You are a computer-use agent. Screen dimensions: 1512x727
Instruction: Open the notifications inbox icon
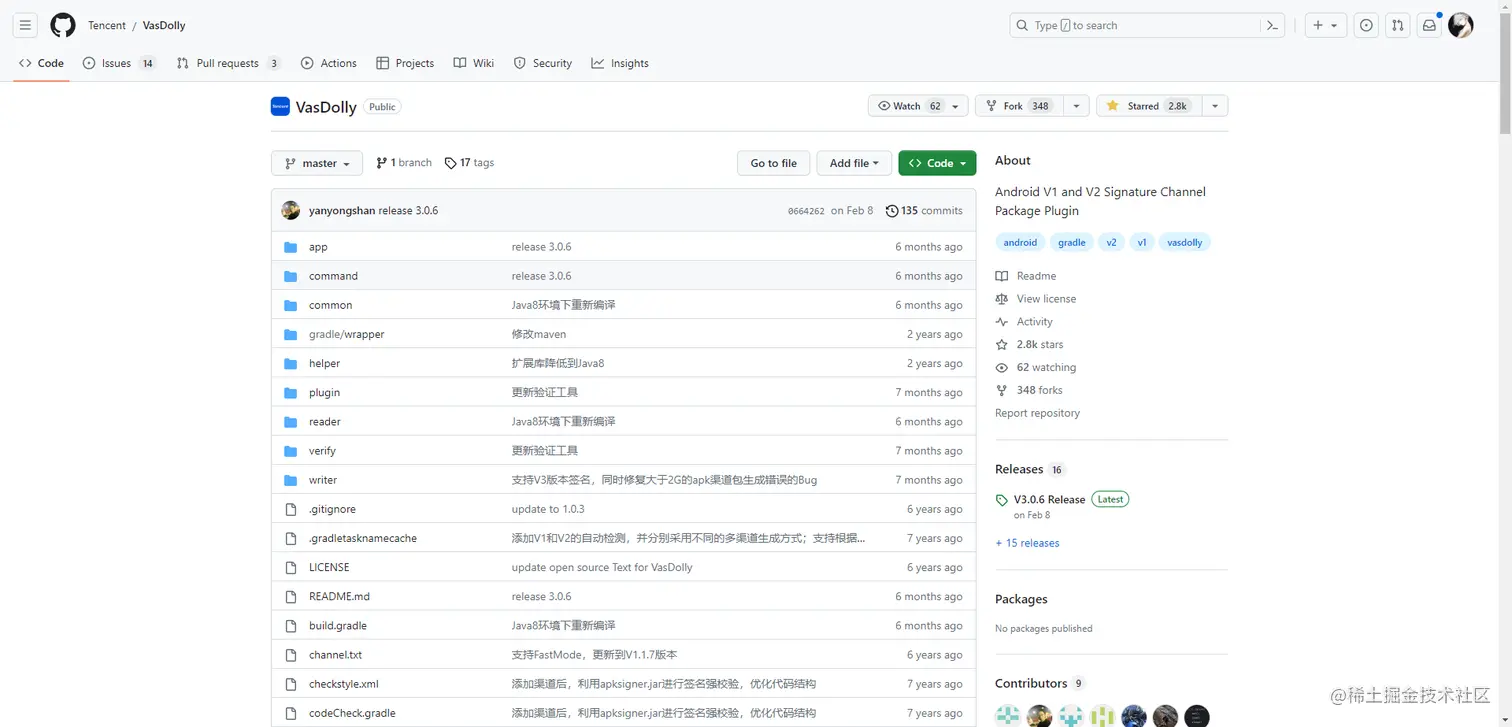pos(1429,25)
